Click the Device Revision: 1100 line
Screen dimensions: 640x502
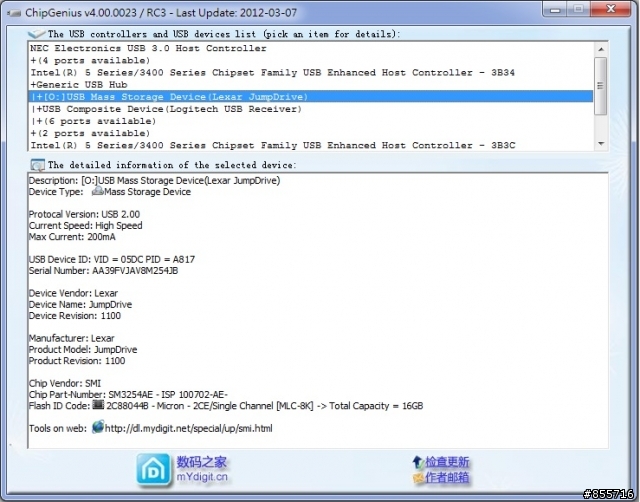tap(75, 315)
